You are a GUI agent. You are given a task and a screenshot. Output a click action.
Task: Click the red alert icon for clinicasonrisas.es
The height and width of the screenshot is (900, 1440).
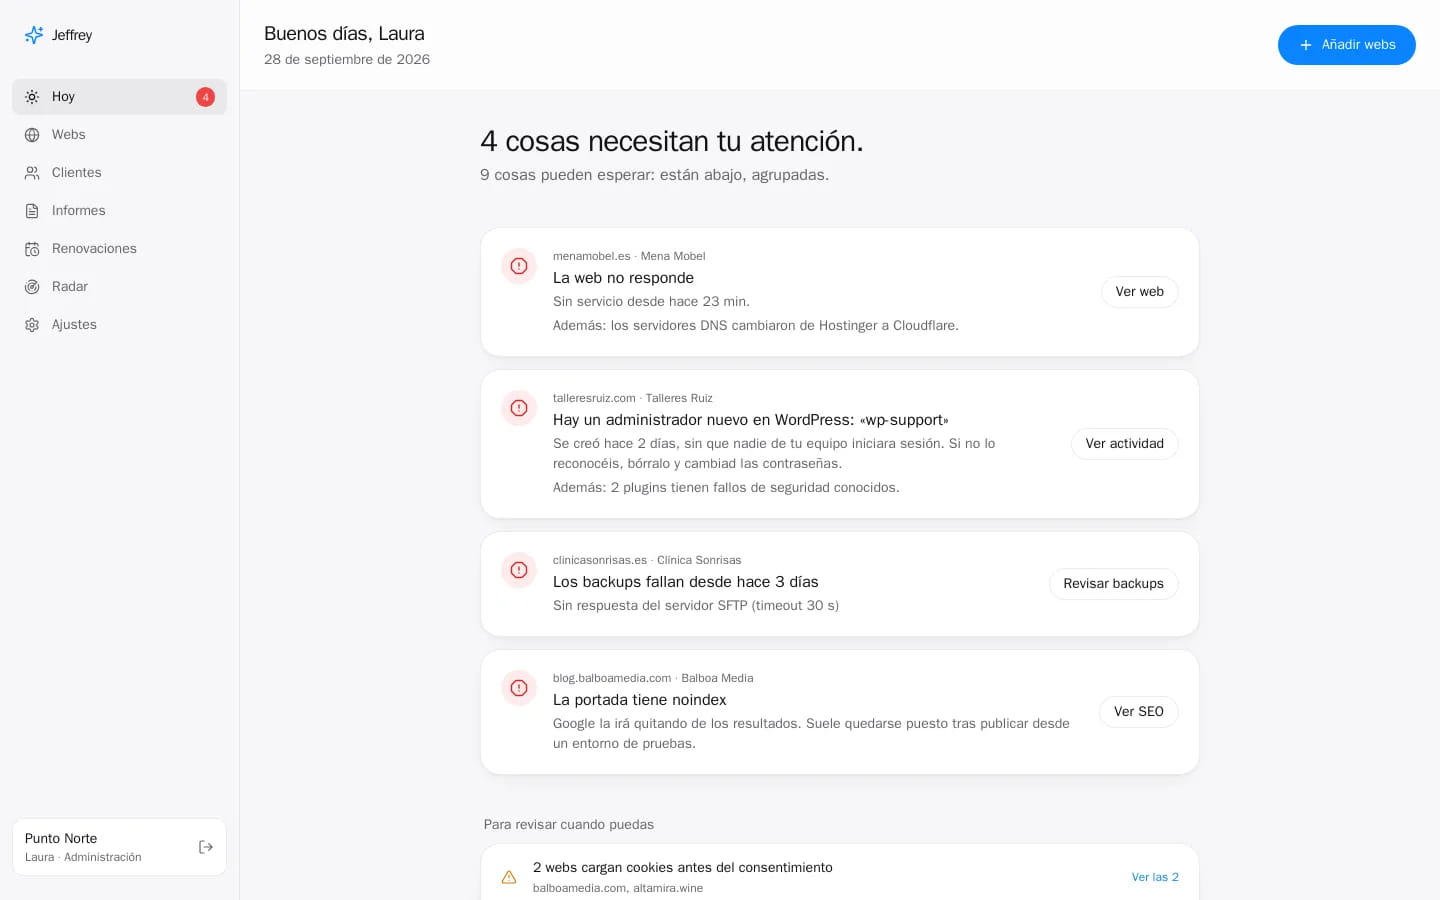click(x=519, y=570)
